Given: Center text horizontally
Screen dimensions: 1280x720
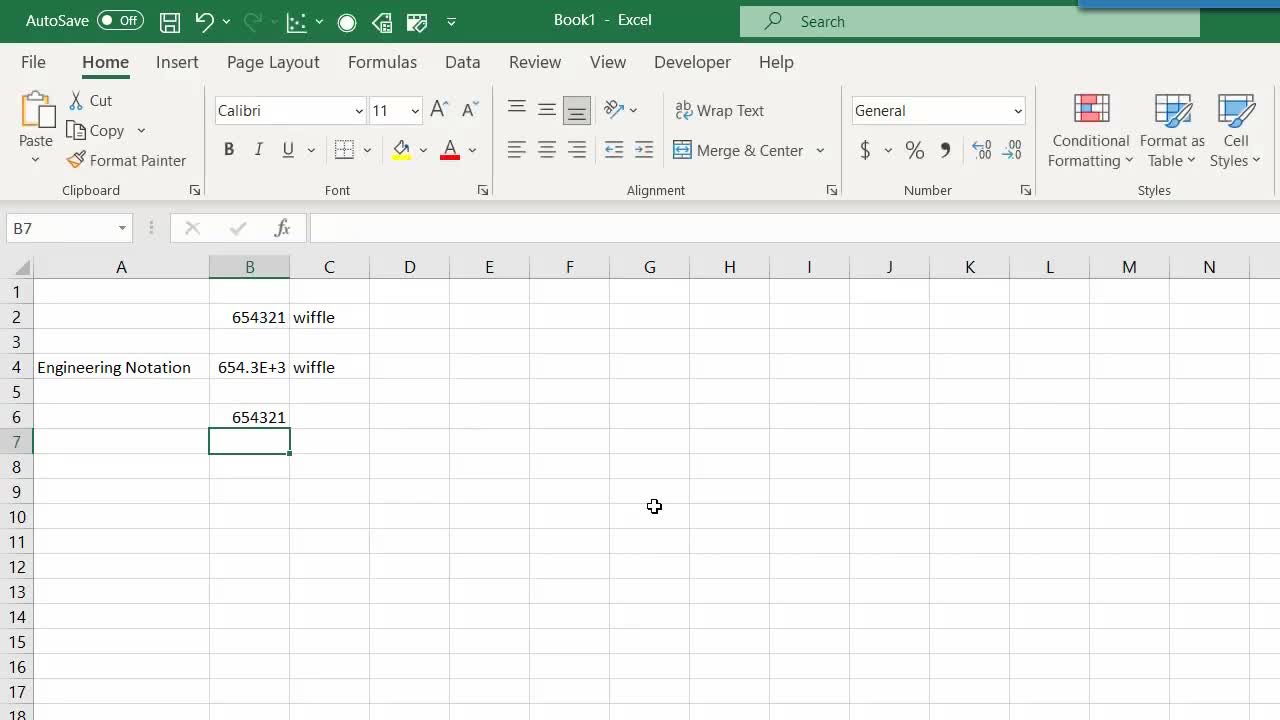Looking at the screenshot, I should (547, 150).
